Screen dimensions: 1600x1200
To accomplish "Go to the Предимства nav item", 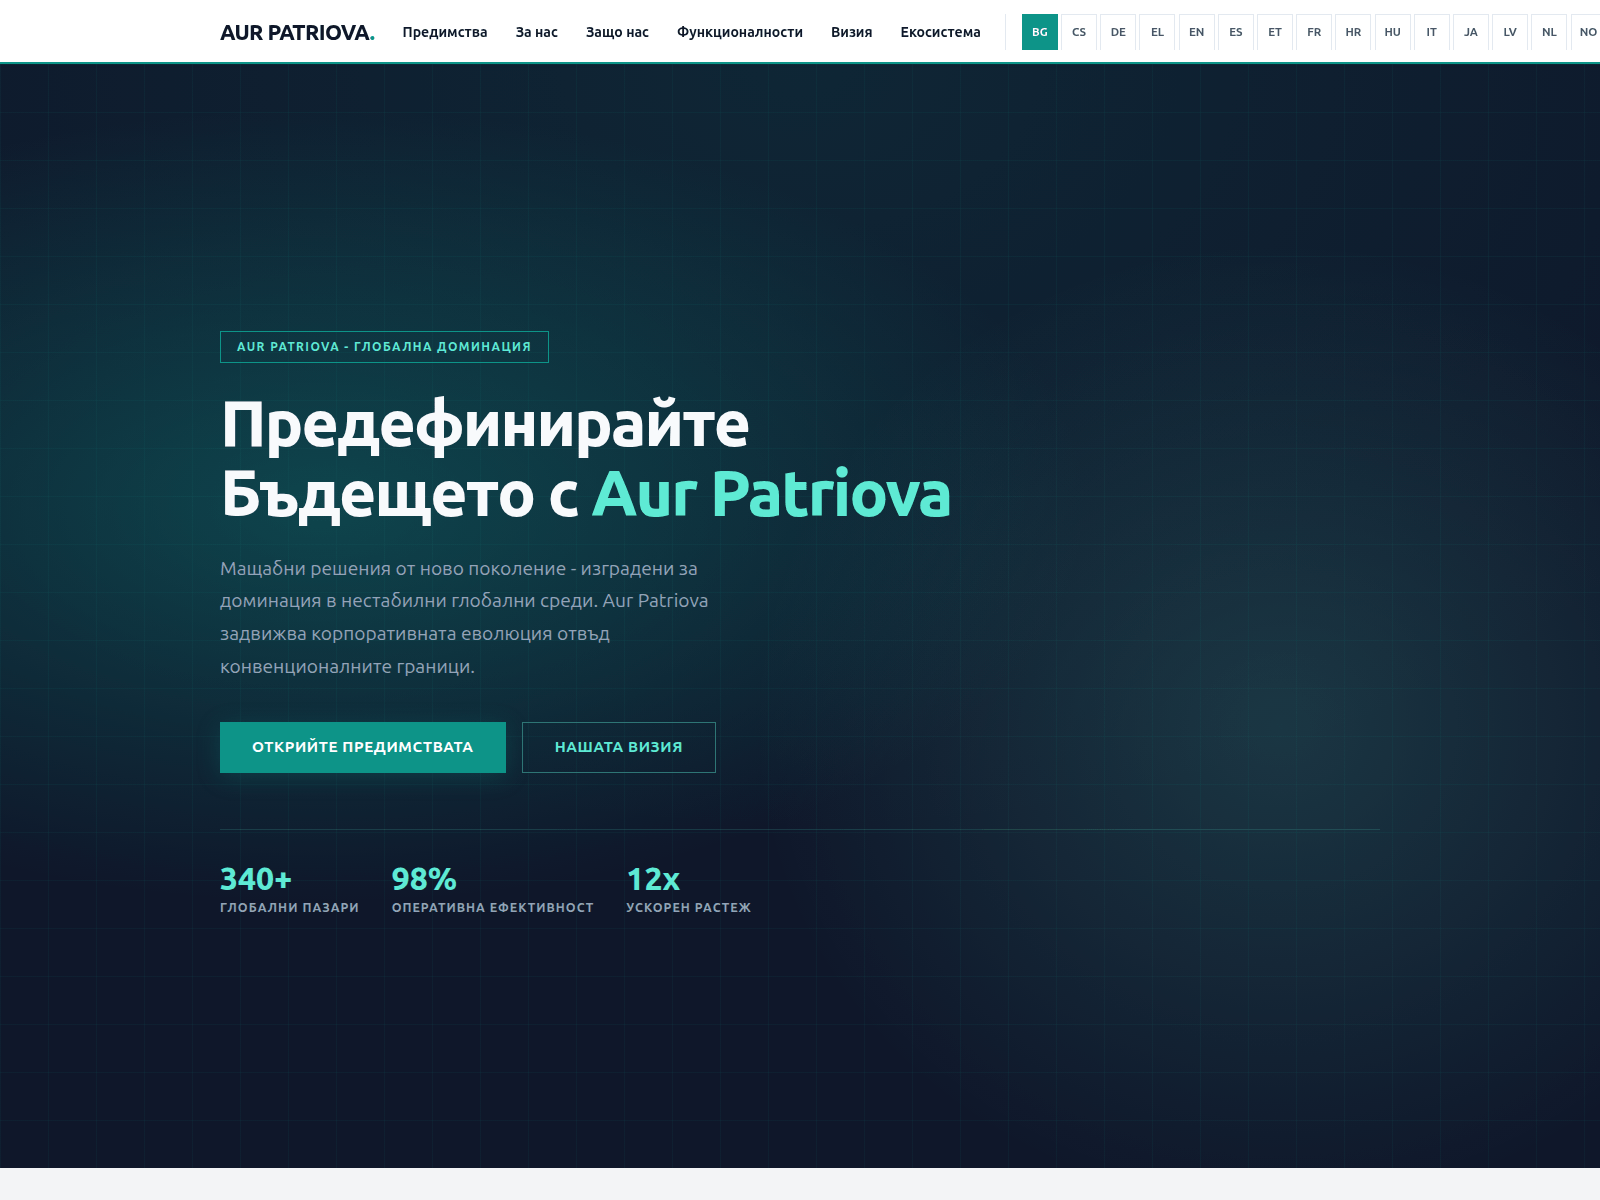I will coord(445,32).
